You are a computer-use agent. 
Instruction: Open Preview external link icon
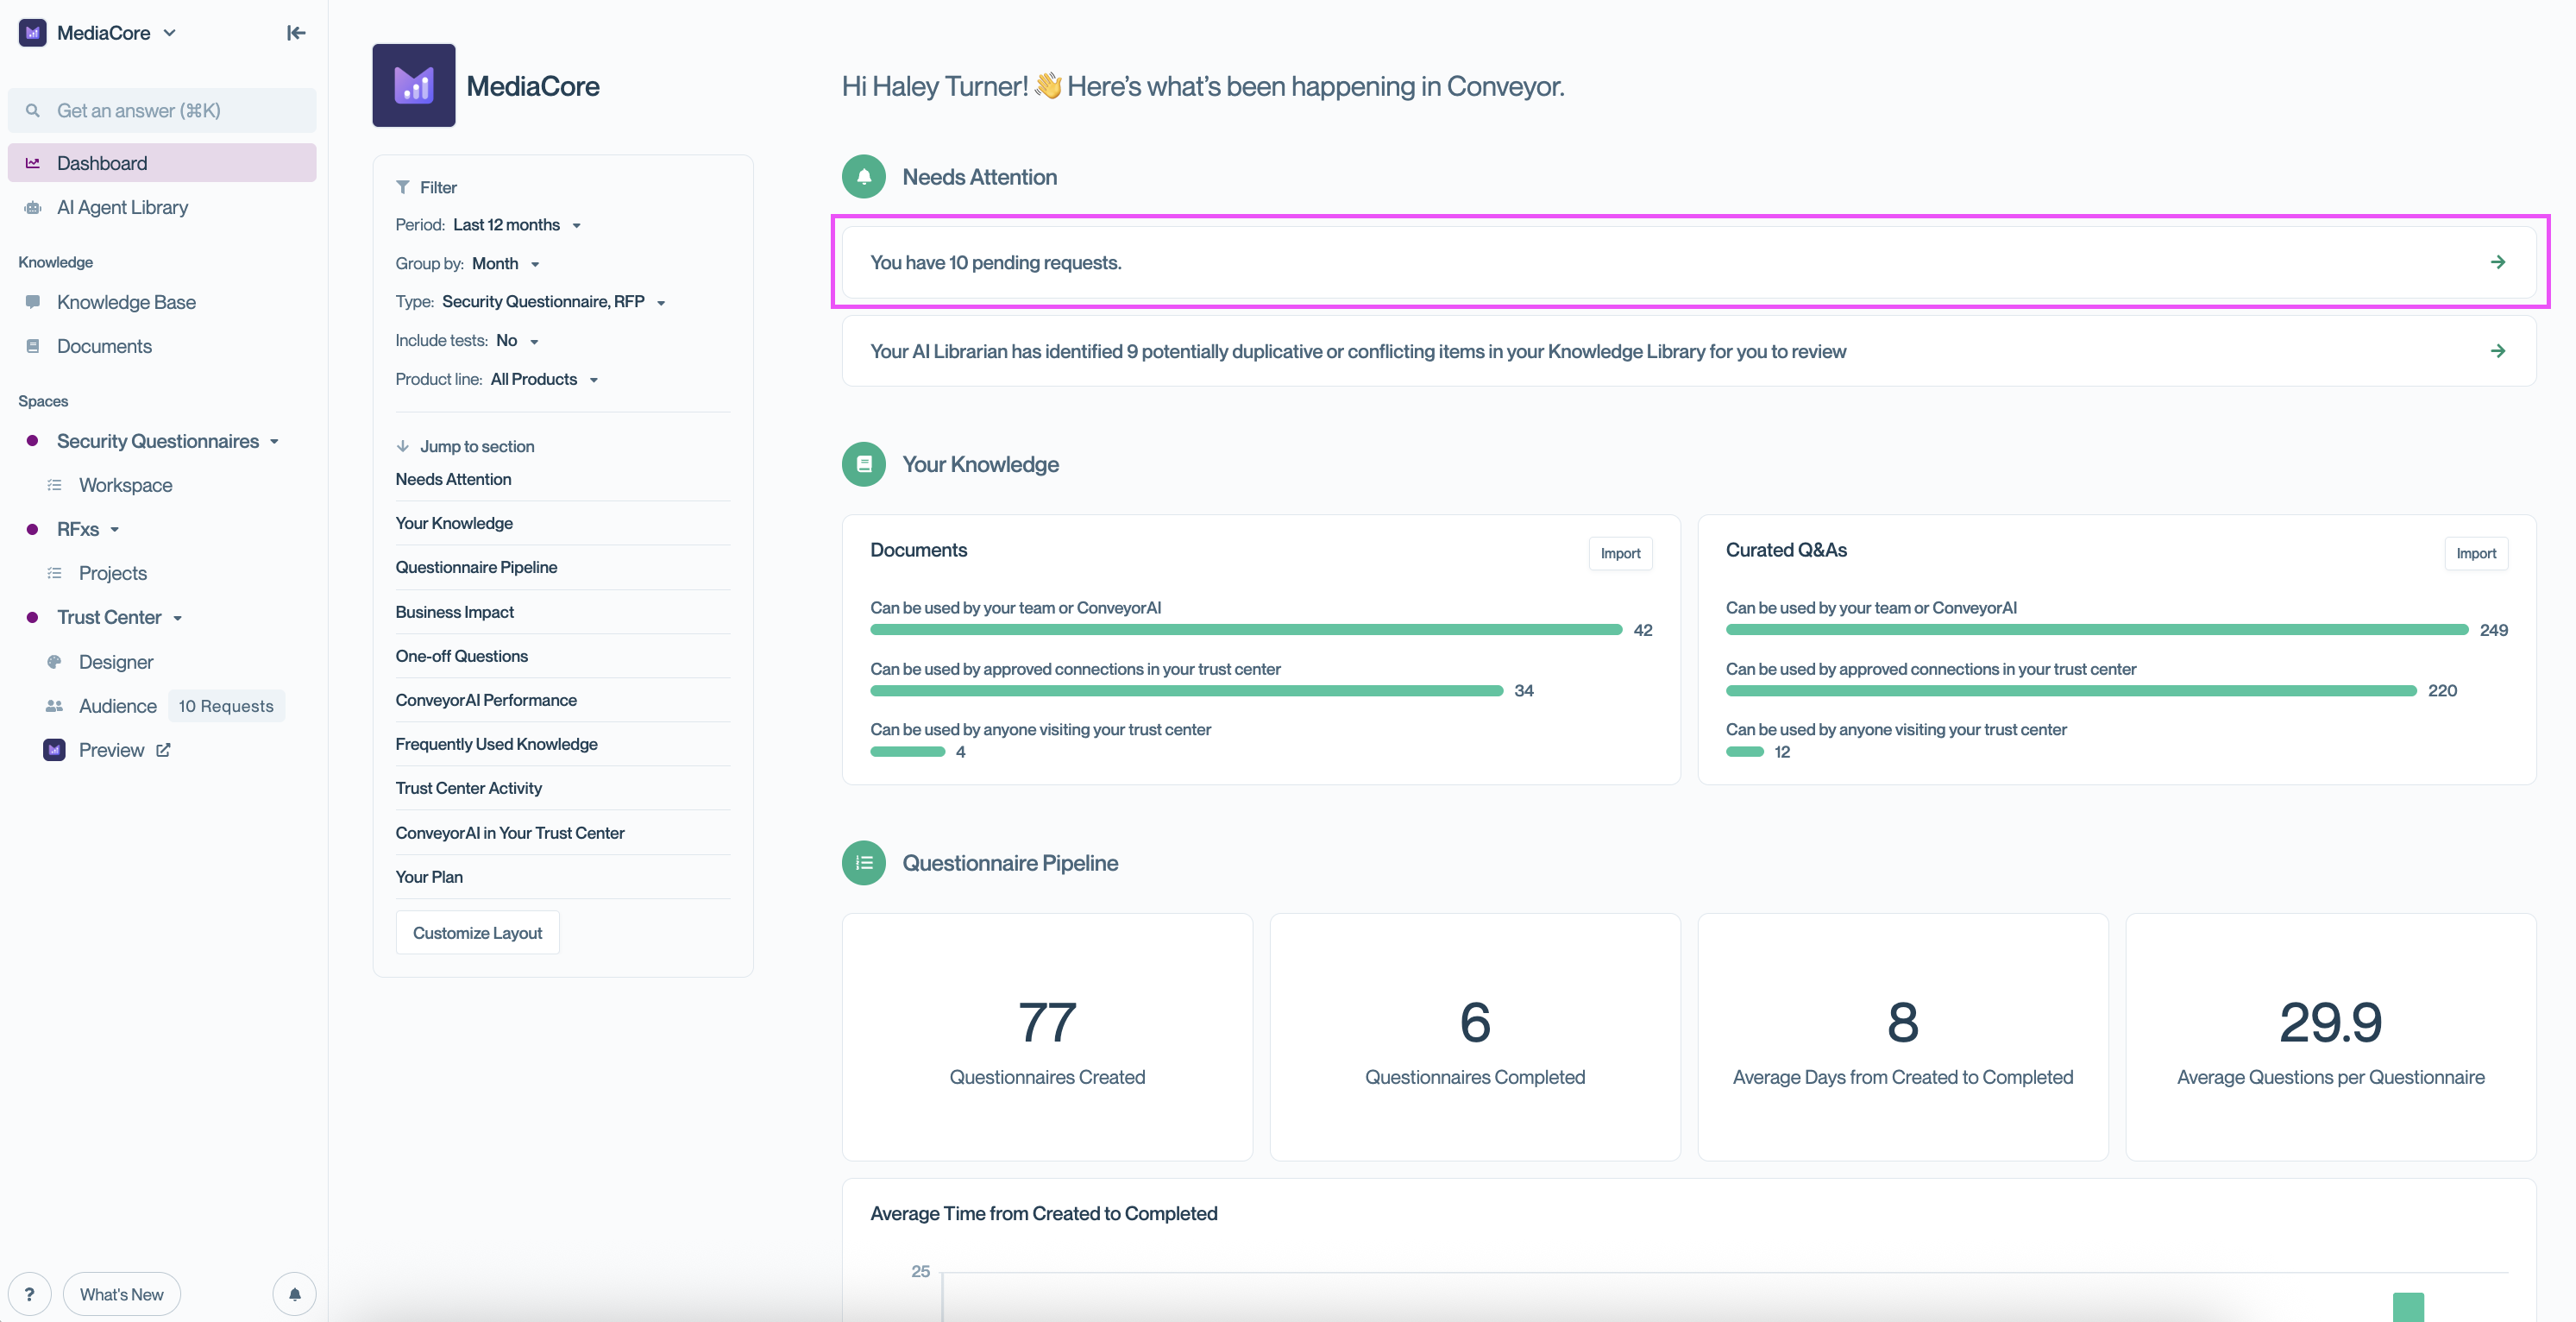click(164, 750)
